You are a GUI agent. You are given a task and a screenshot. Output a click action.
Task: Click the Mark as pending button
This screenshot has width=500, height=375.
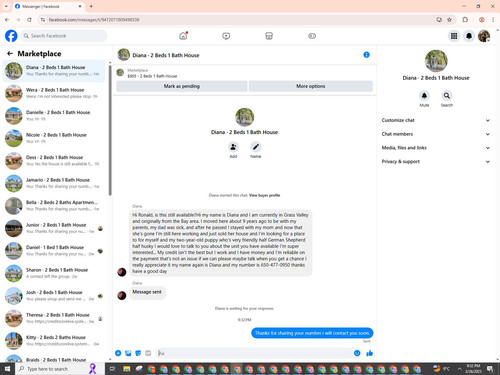click(x=182, y=86)
